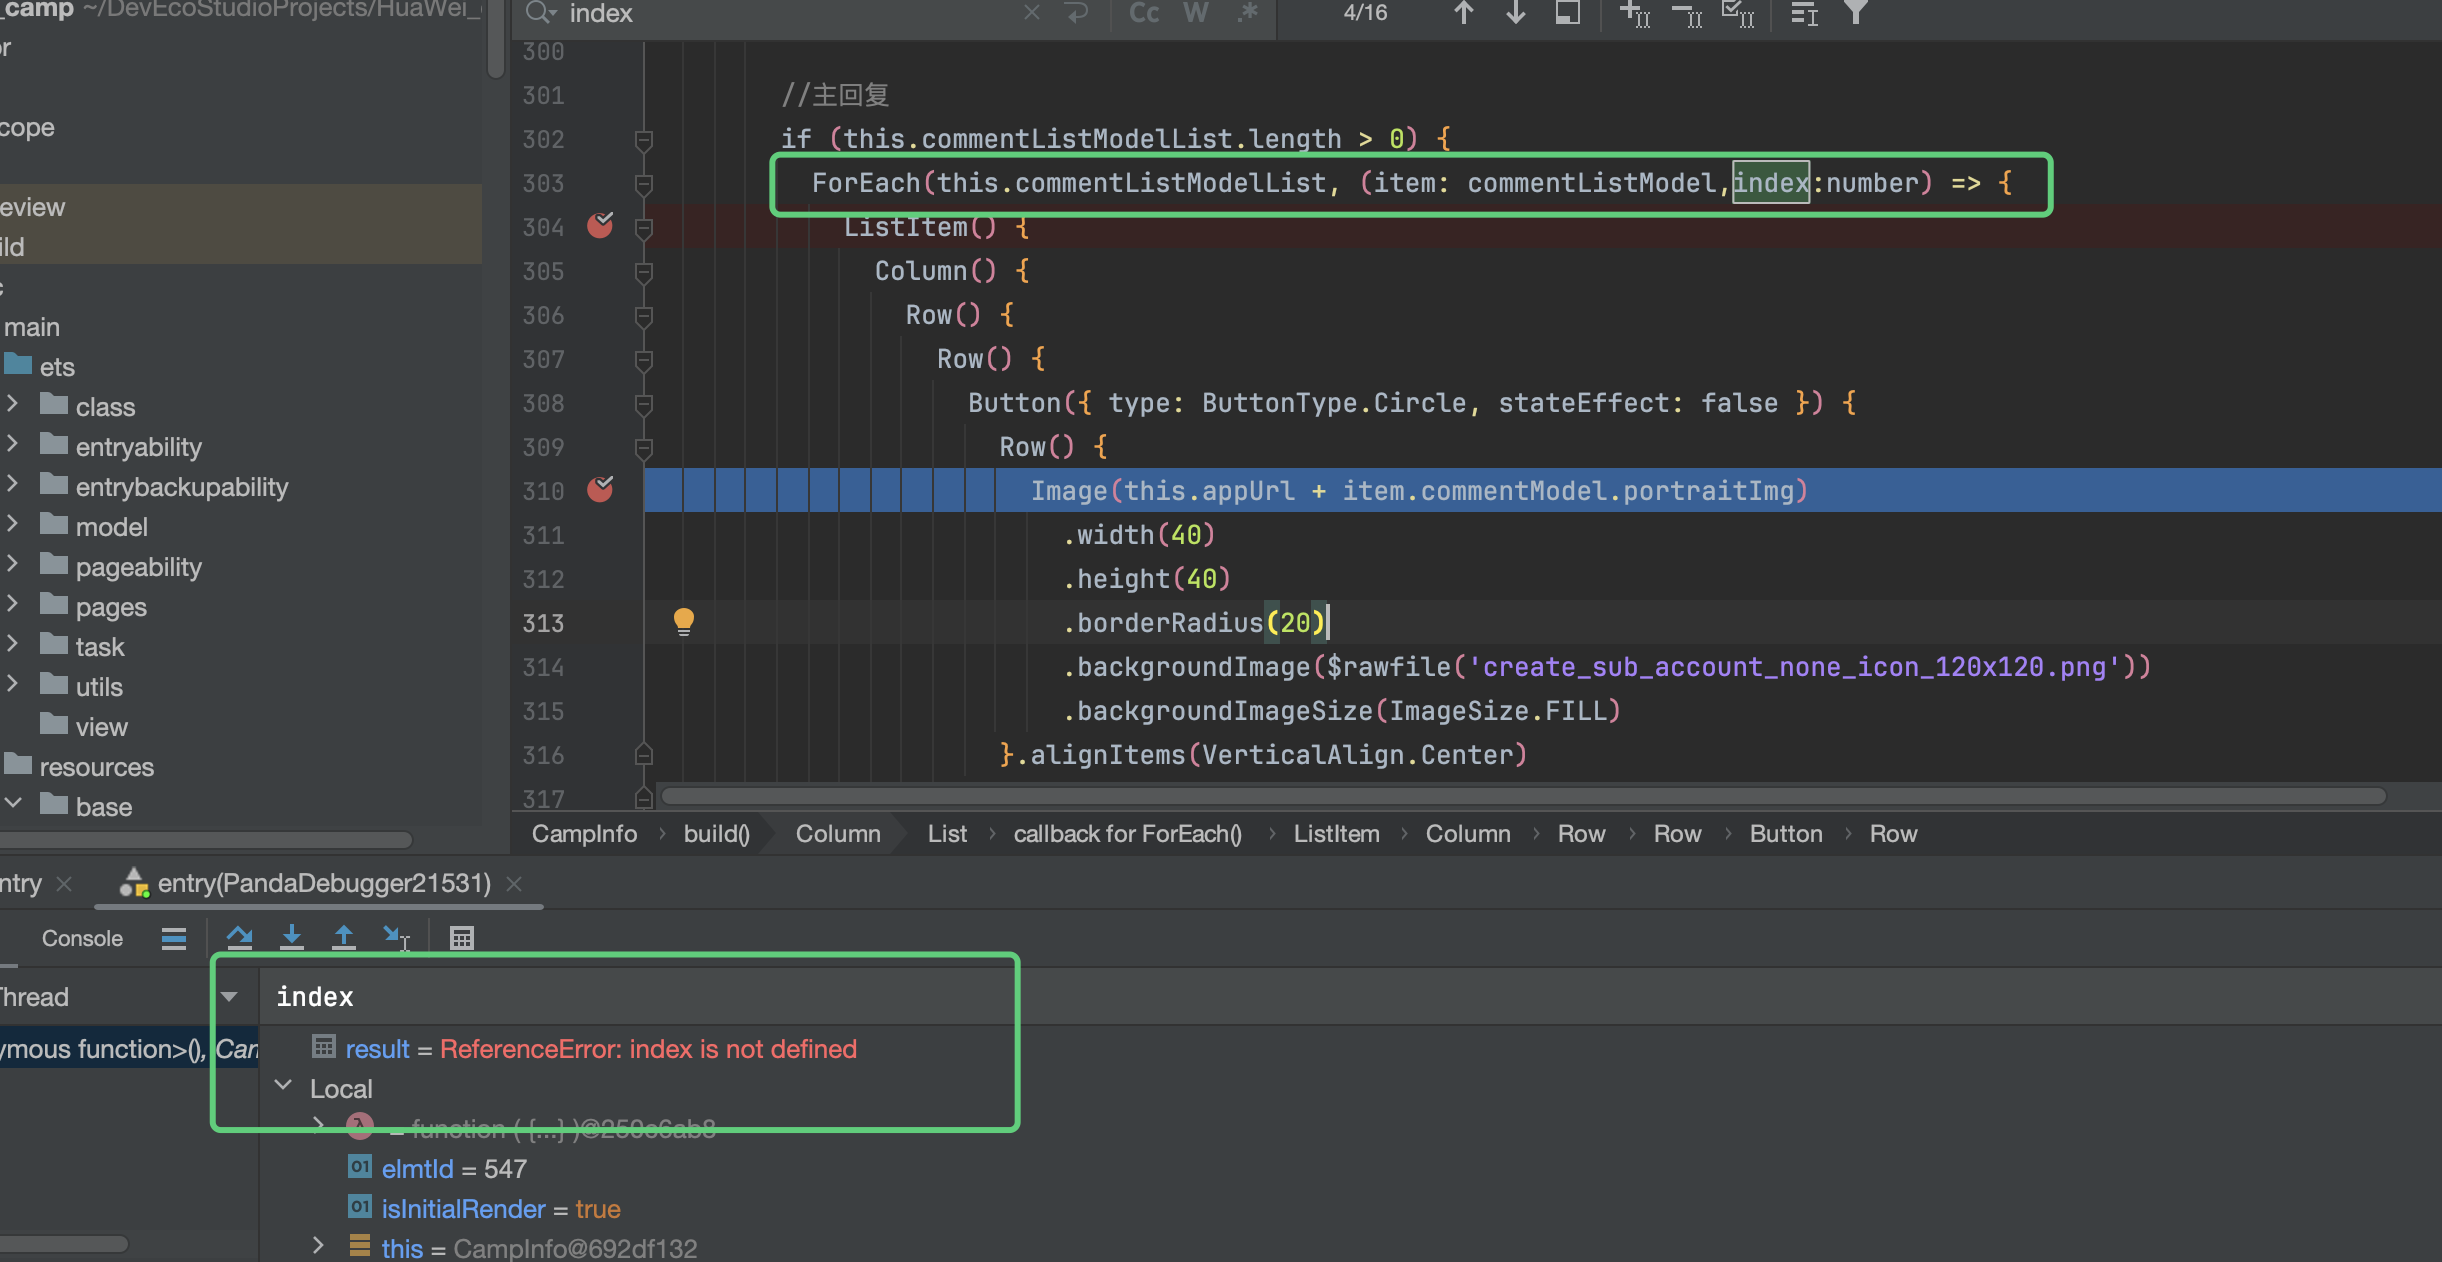Collapse the base folder
Screen dimensions: 2442x1262
click(x=13, y=804)
